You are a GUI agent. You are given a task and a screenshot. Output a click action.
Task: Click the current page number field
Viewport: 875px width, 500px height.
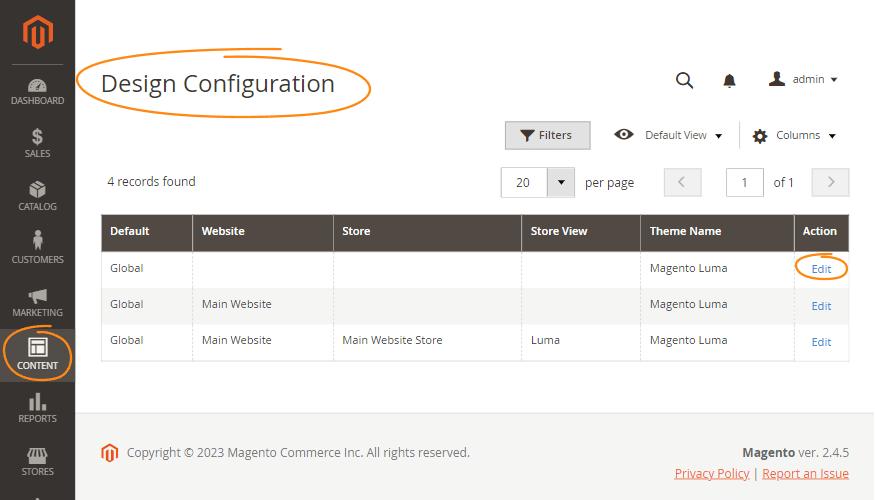pyautogui.click(x=744, y=182)
